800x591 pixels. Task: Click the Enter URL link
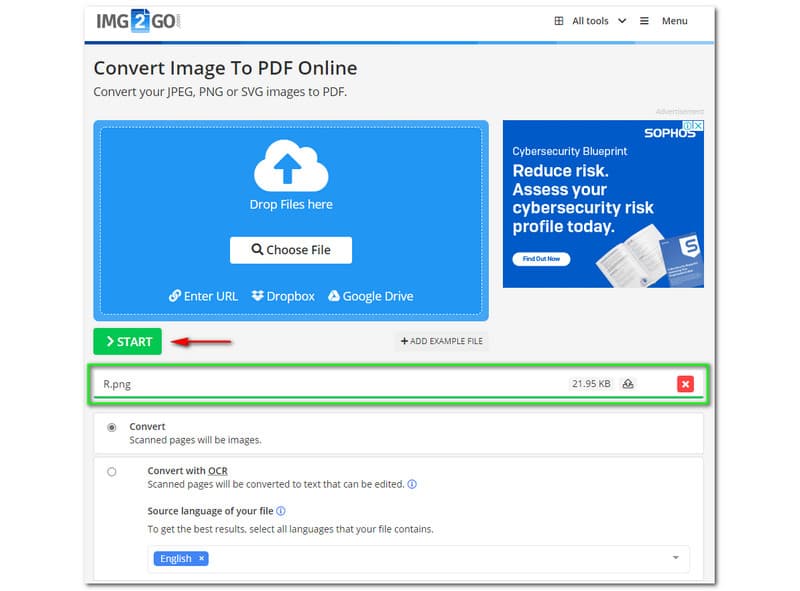(x=204, y=296)
